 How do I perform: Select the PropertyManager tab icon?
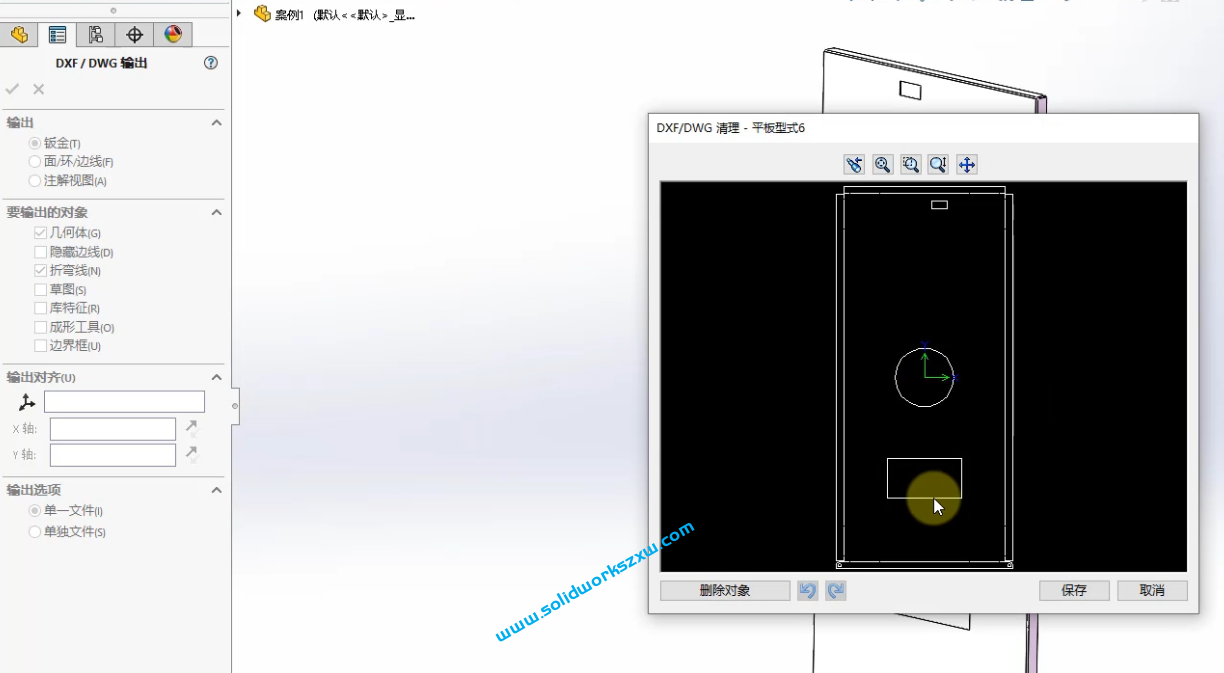[57, 33]
